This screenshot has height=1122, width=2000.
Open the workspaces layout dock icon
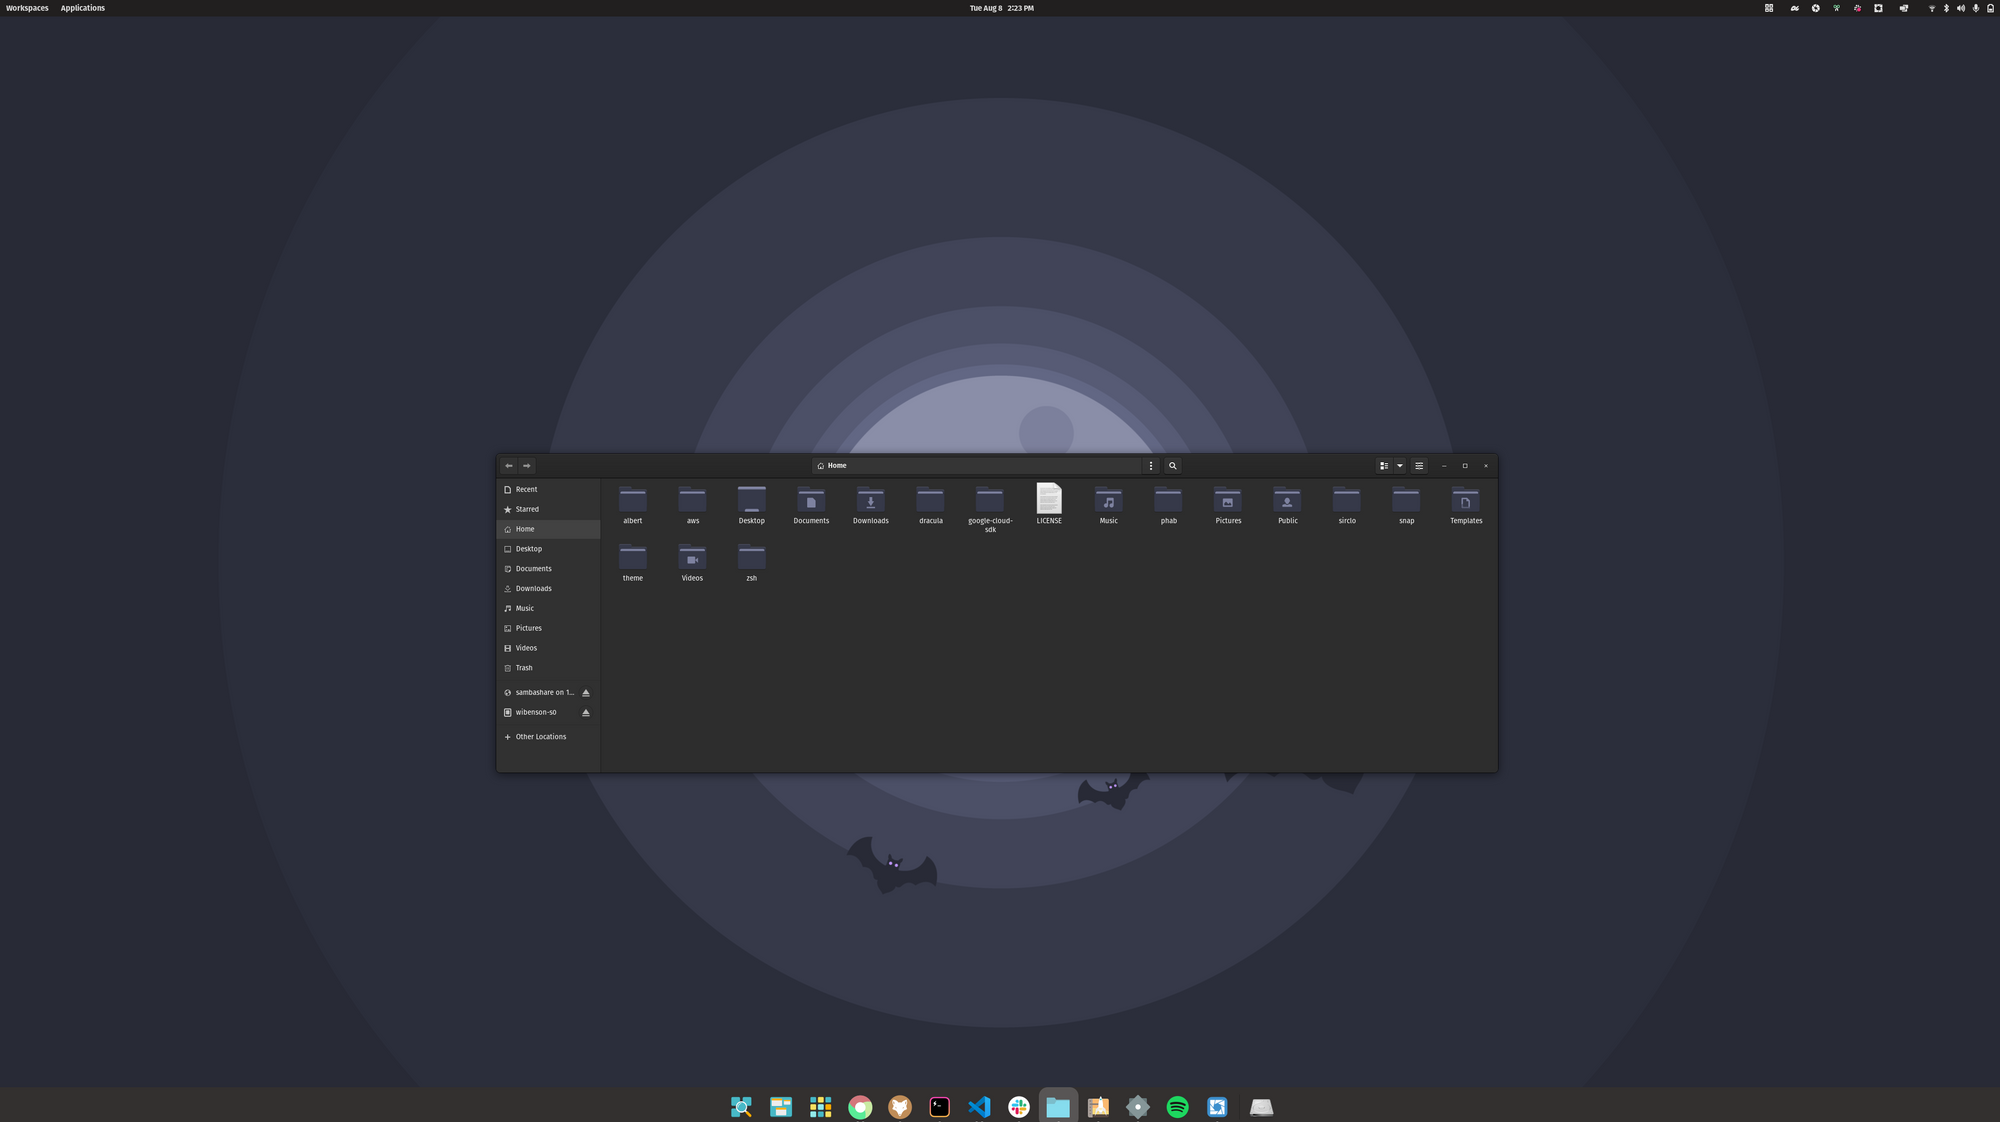pos(781,1107)
